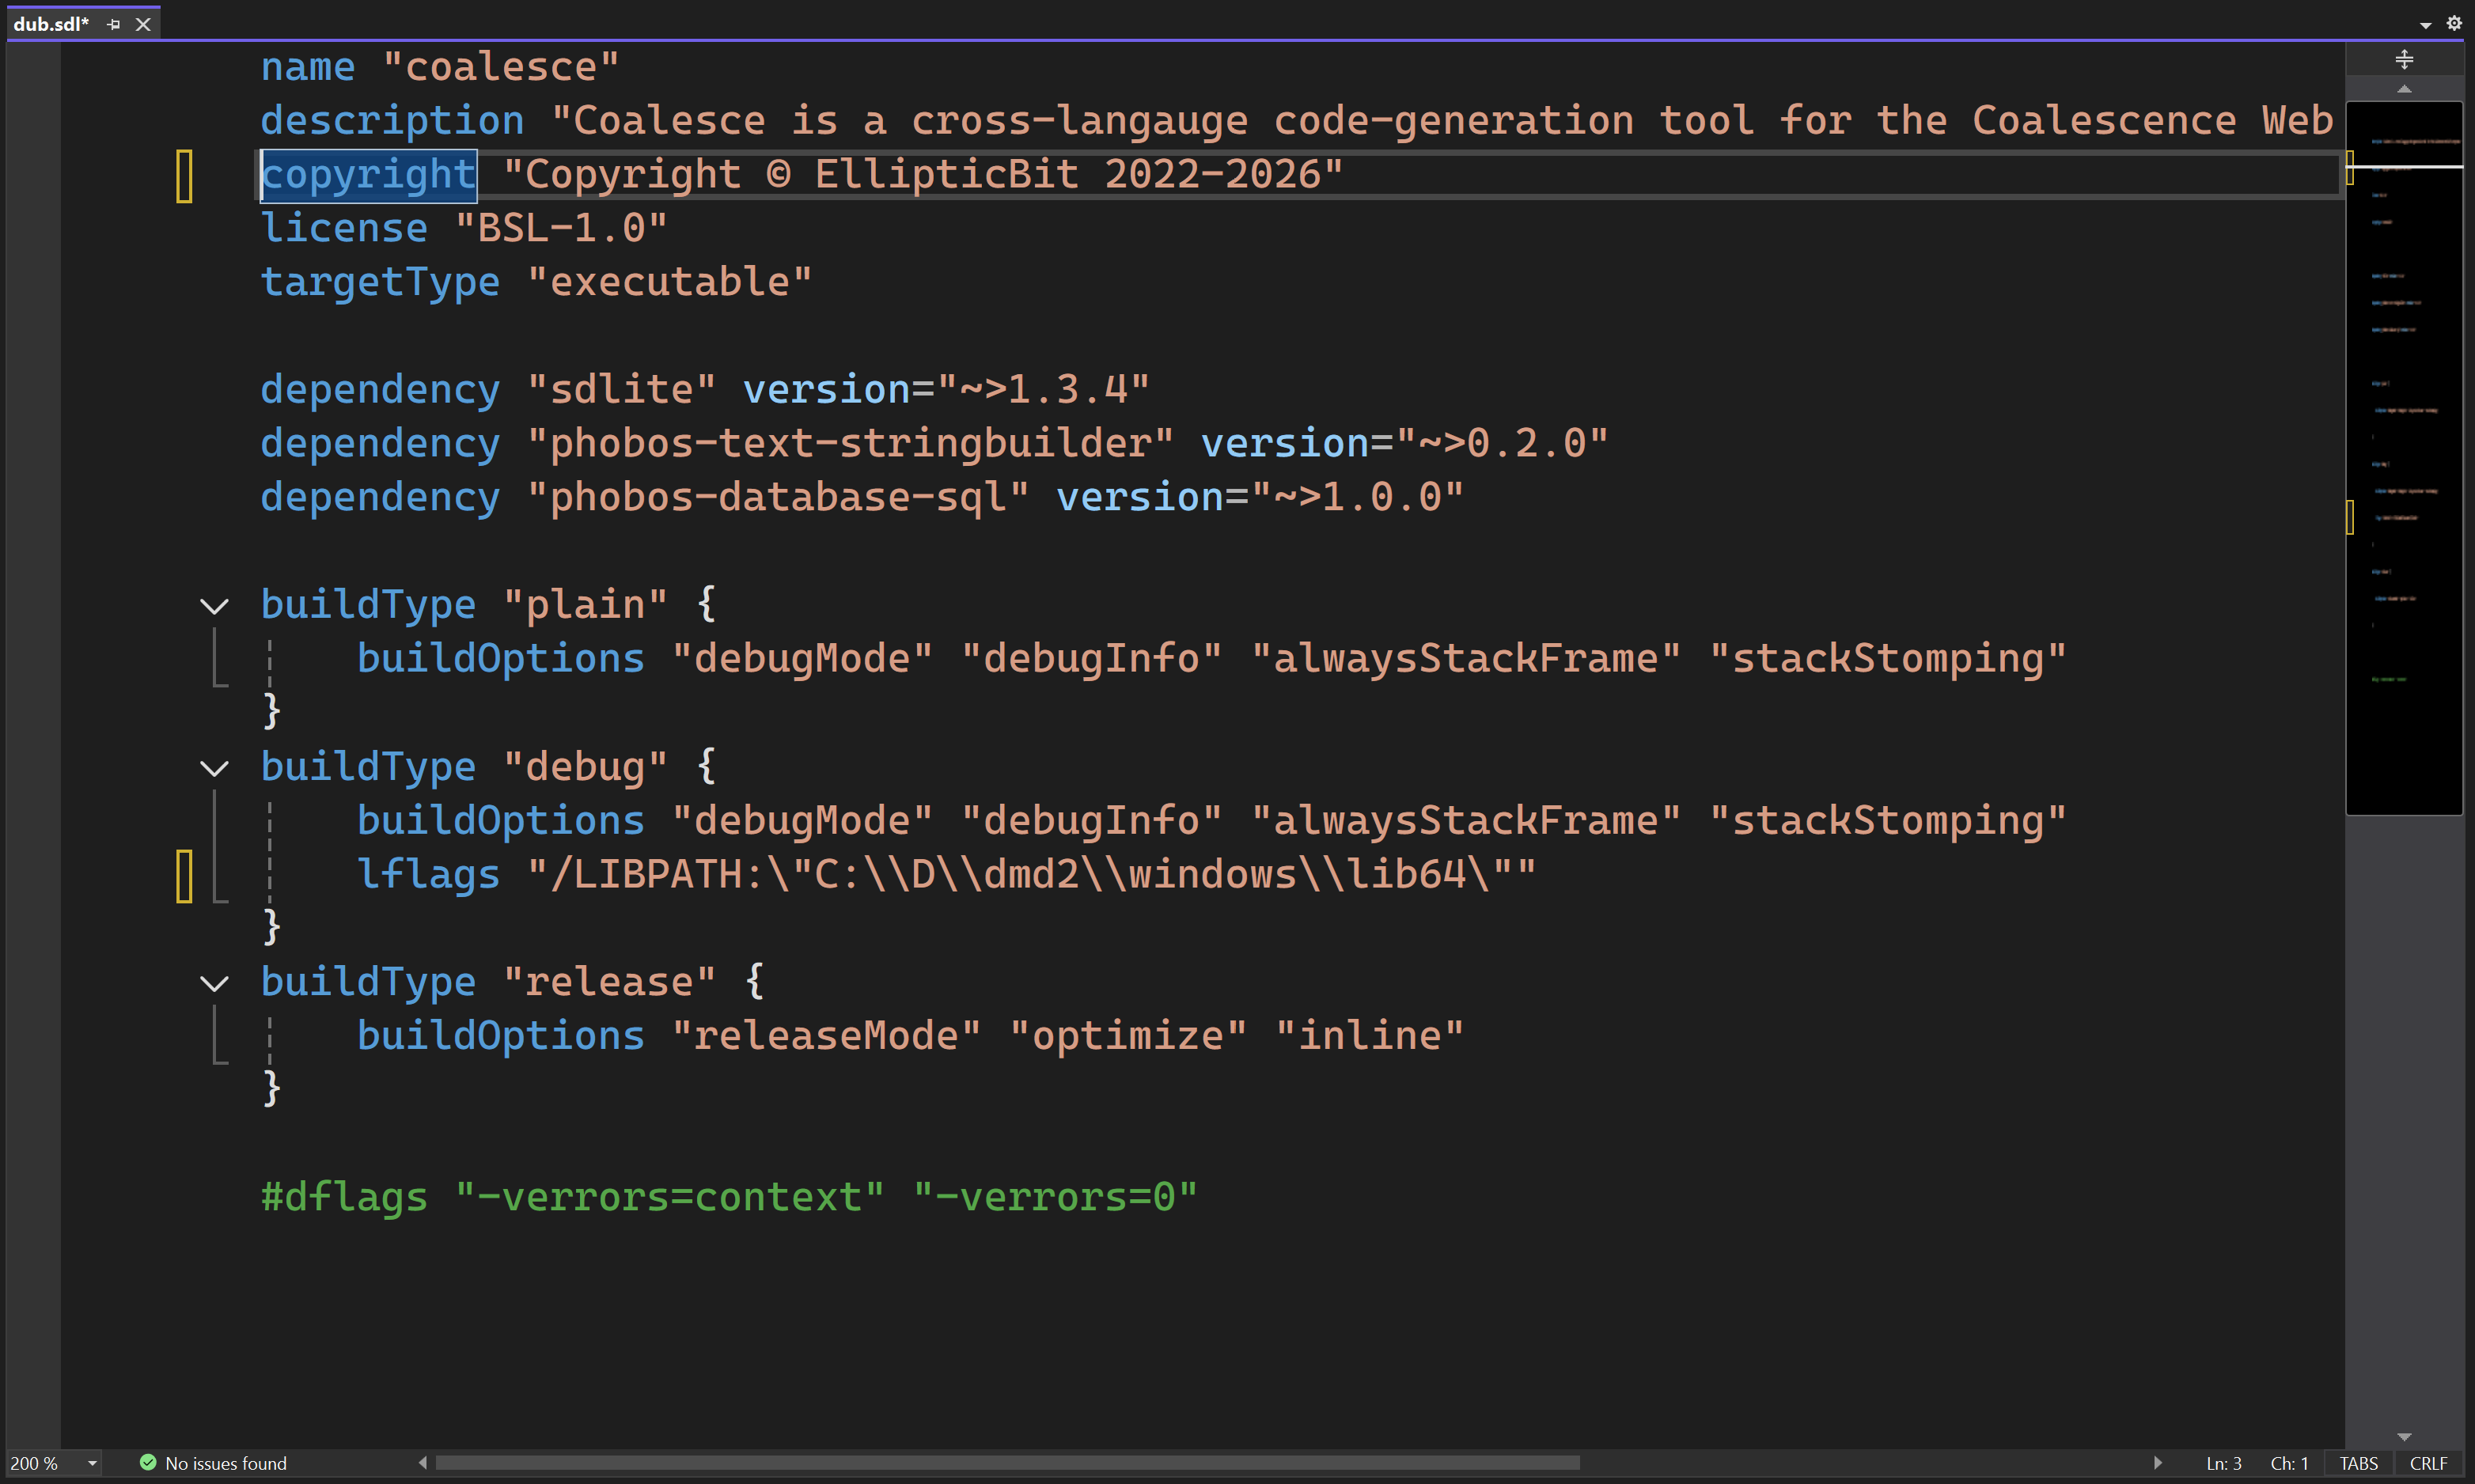Click the horizontal scrollbar left arrow

coord(423,1462)
